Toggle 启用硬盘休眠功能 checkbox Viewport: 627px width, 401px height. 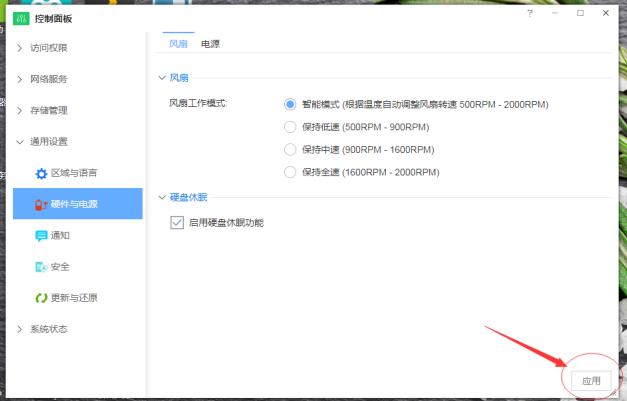[x=177, y=222]
